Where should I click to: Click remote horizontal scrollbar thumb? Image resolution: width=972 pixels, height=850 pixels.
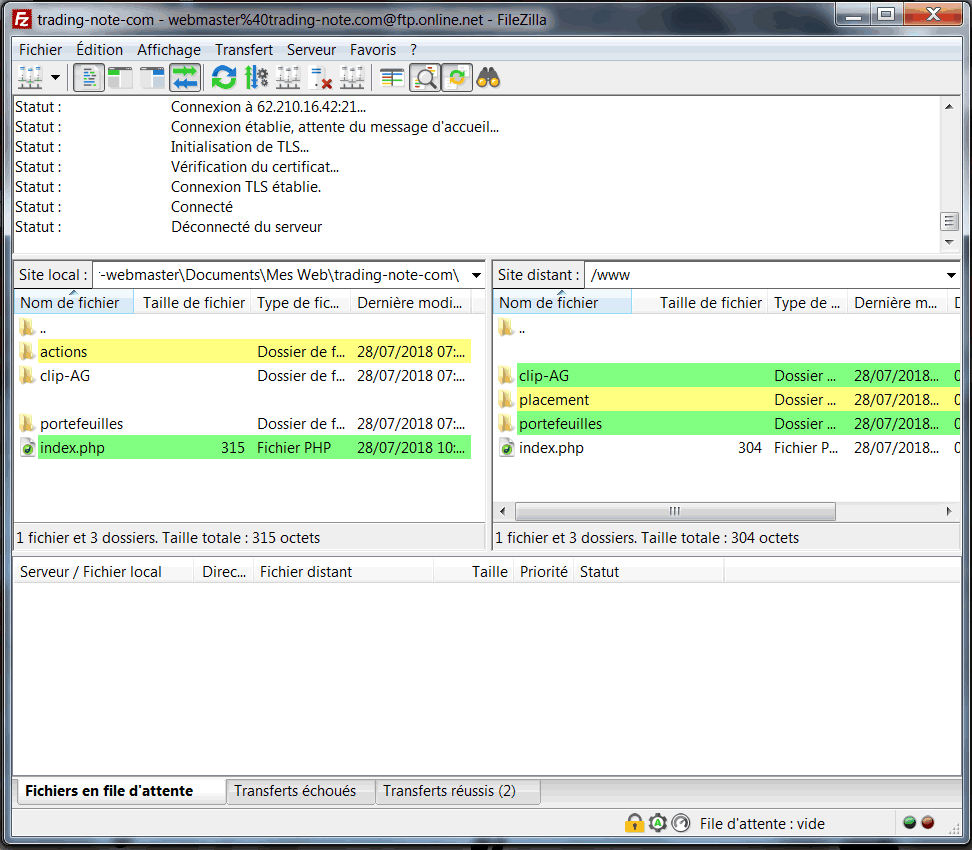point(675,511)
